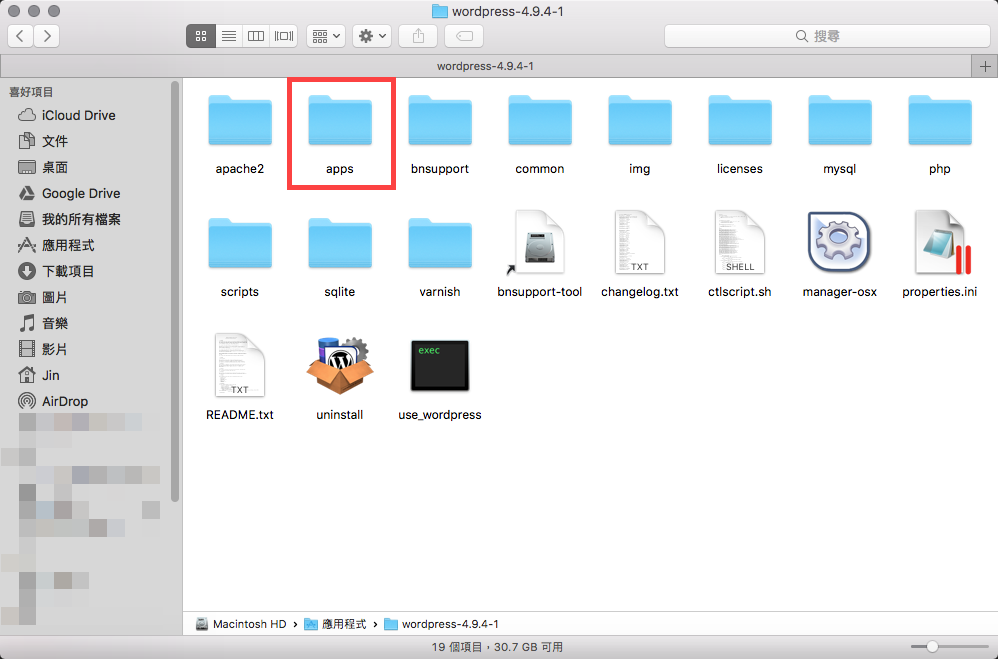This screenshot has width=998, height=659.
Task: Go forward with the right arrow button
Action: [47, 36]
